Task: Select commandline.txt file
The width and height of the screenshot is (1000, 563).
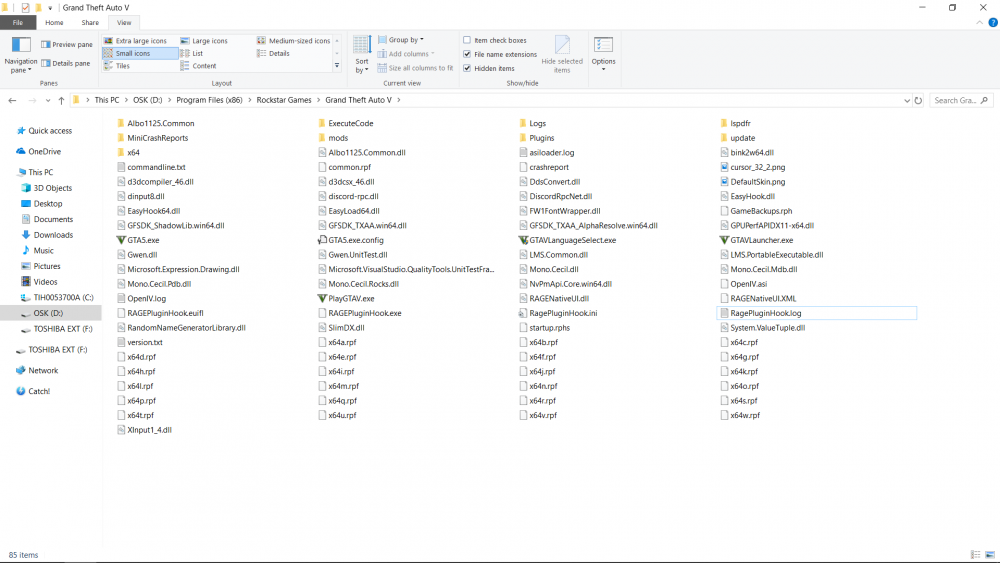Action: click(x=151, y=167)
